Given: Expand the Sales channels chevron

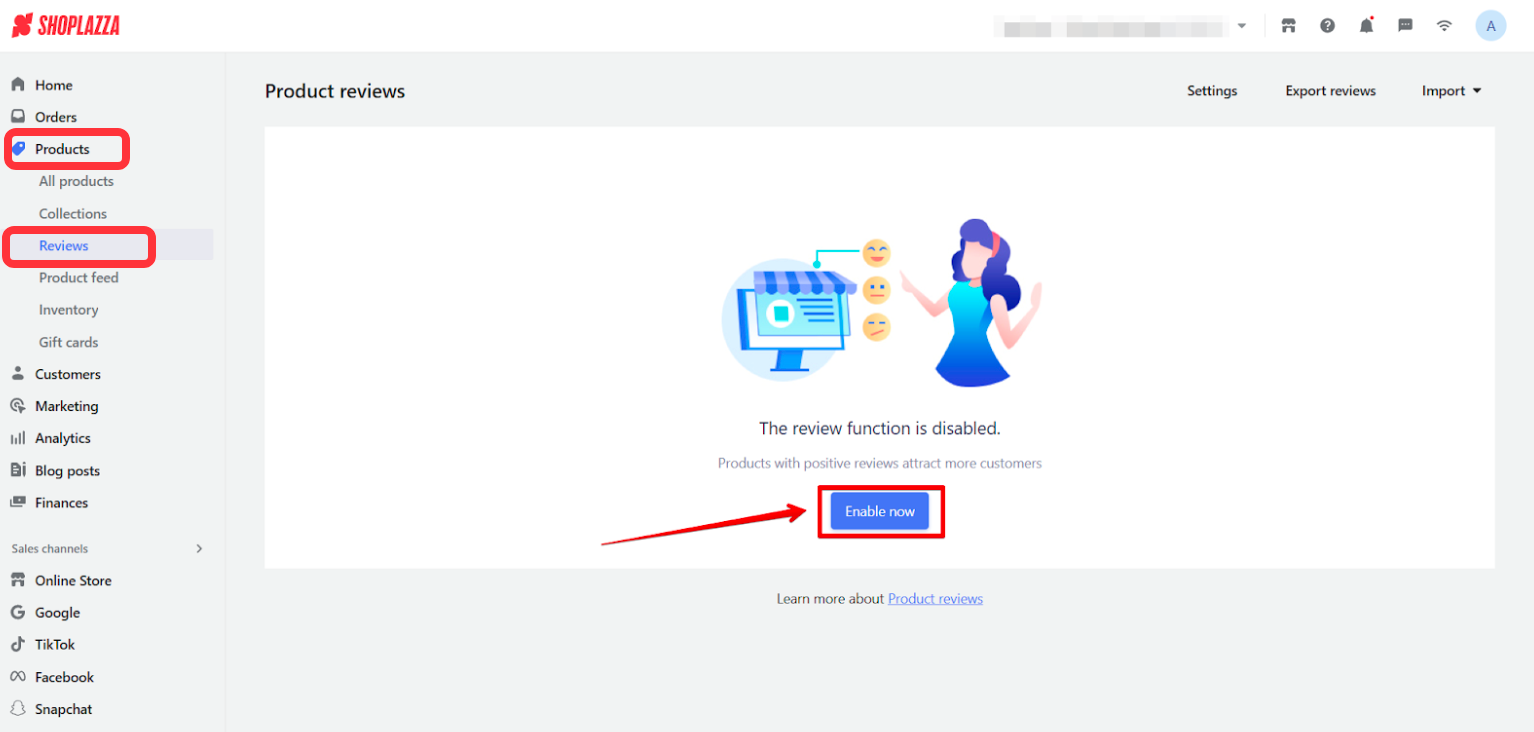Looking at the screenshot, I should coord(199,549).
